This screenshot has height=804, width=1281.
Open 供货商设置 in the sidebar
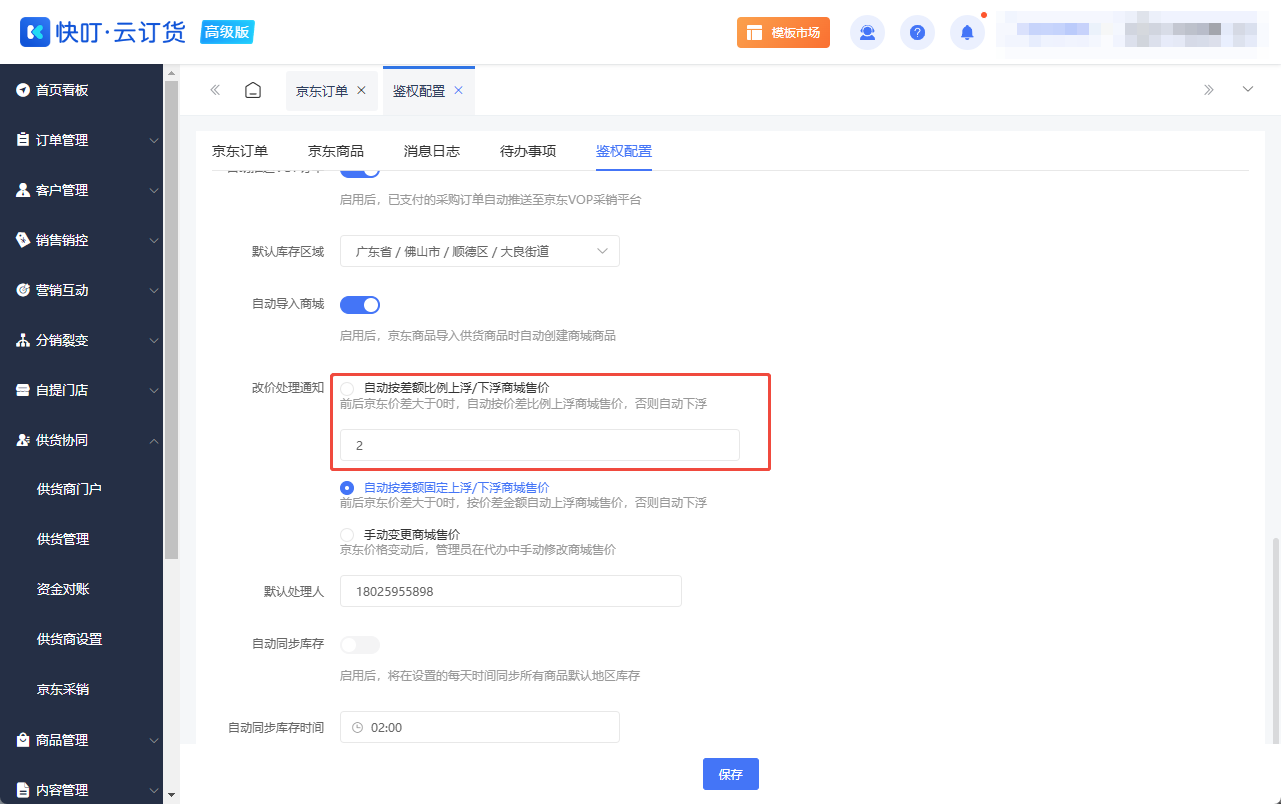[x=69, y=639]
